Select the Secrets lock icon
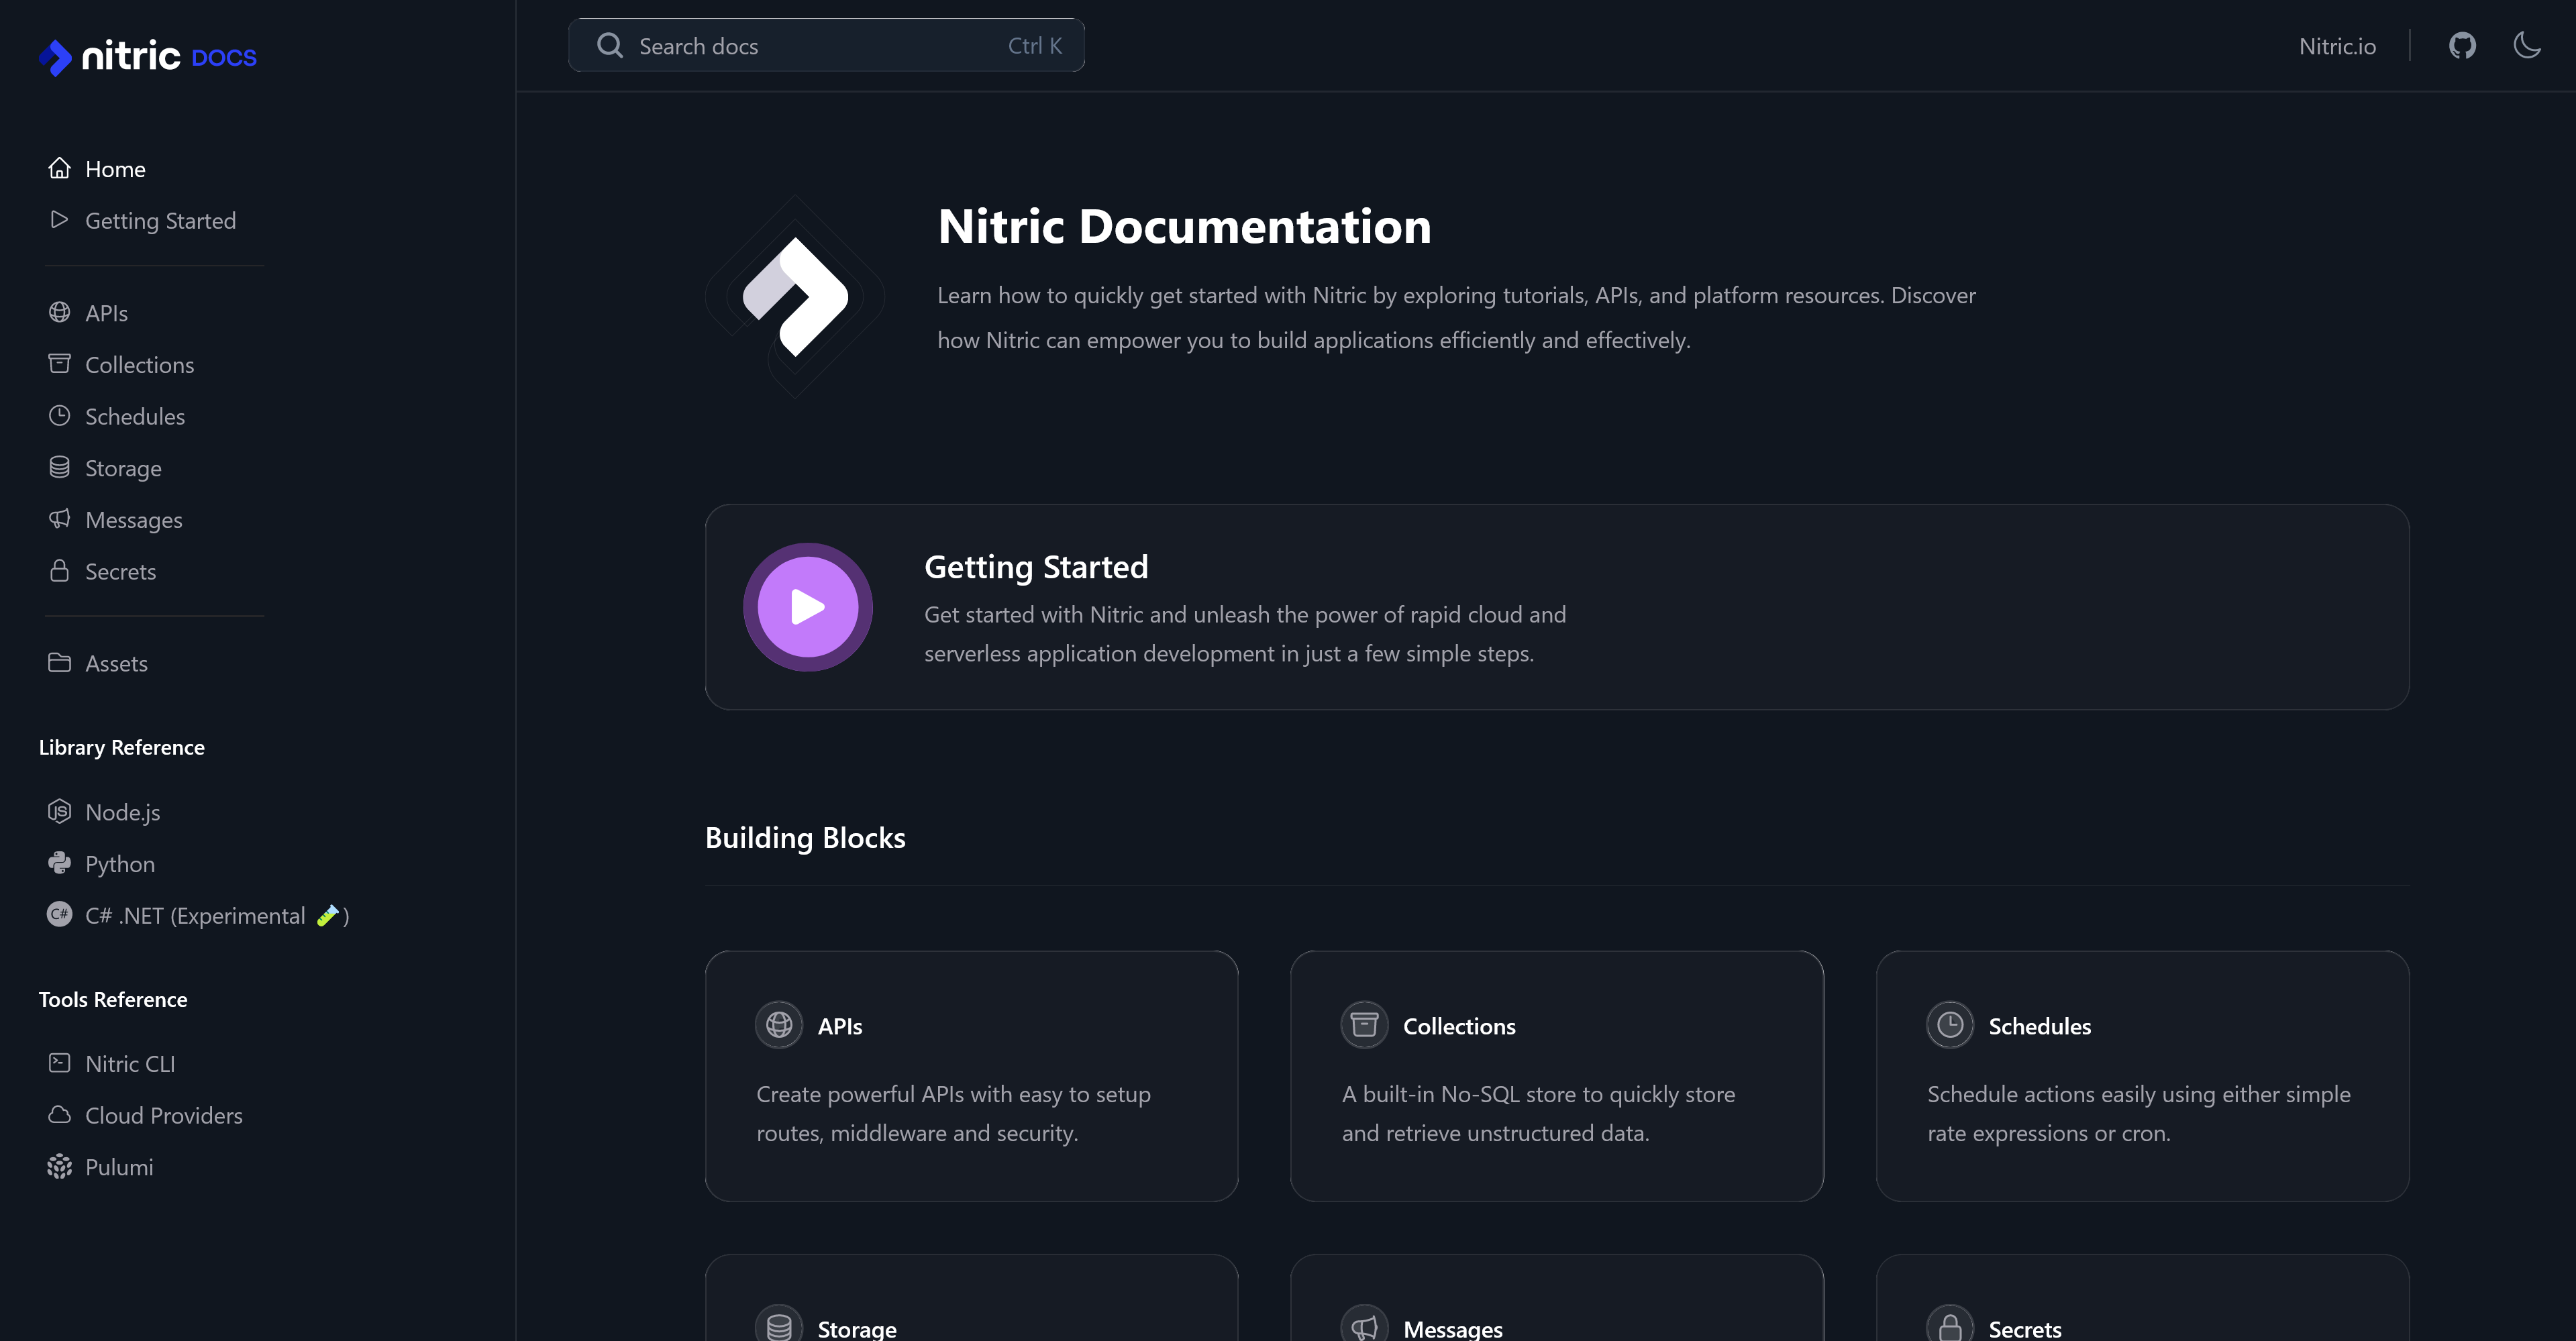The image size is (2576, 1341). click(x=60, y=571)
